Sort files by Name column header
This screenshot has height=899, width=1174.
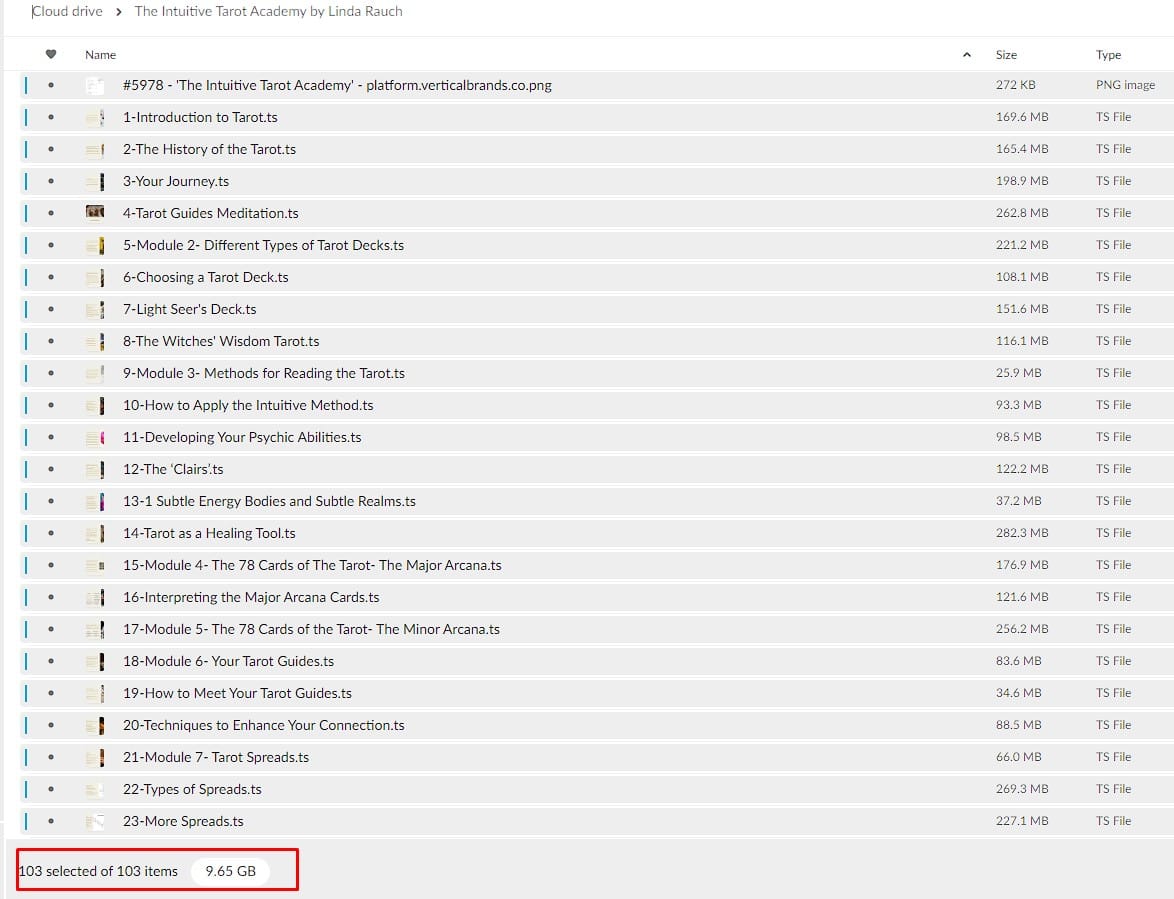tap(101, 55)
